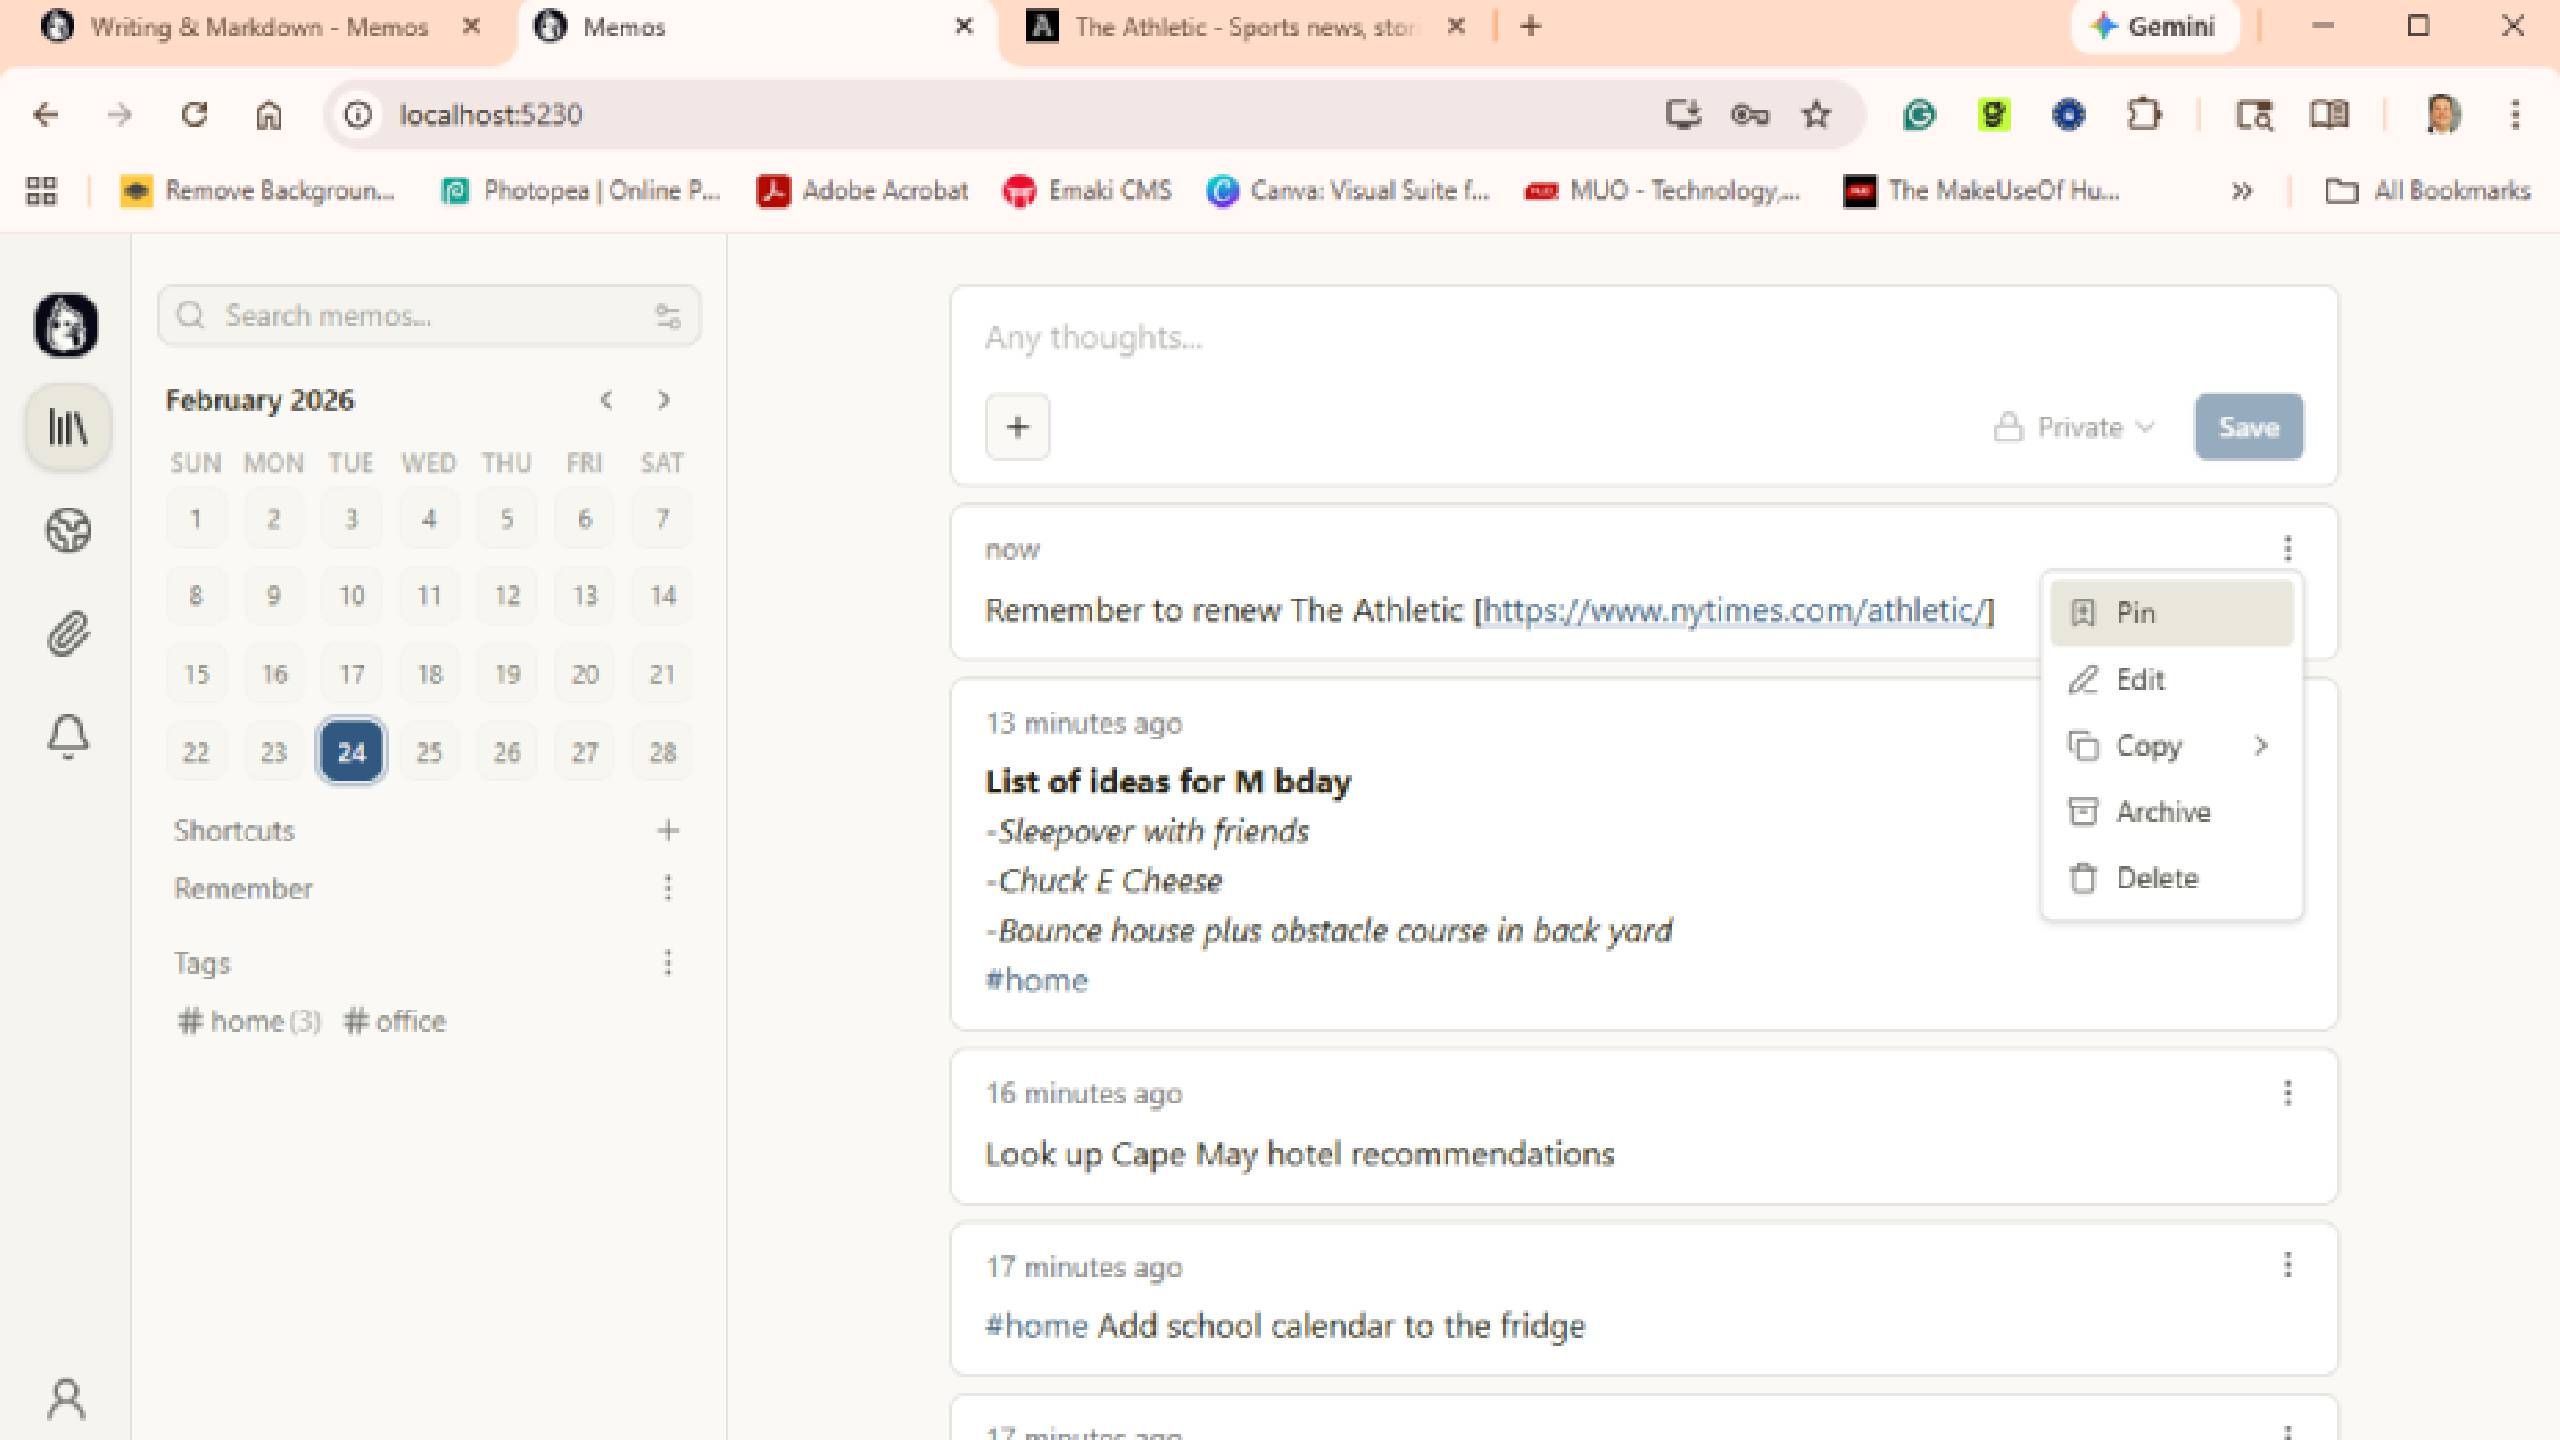
Task: Click the Search memos input field
Action: coord(429,316)
